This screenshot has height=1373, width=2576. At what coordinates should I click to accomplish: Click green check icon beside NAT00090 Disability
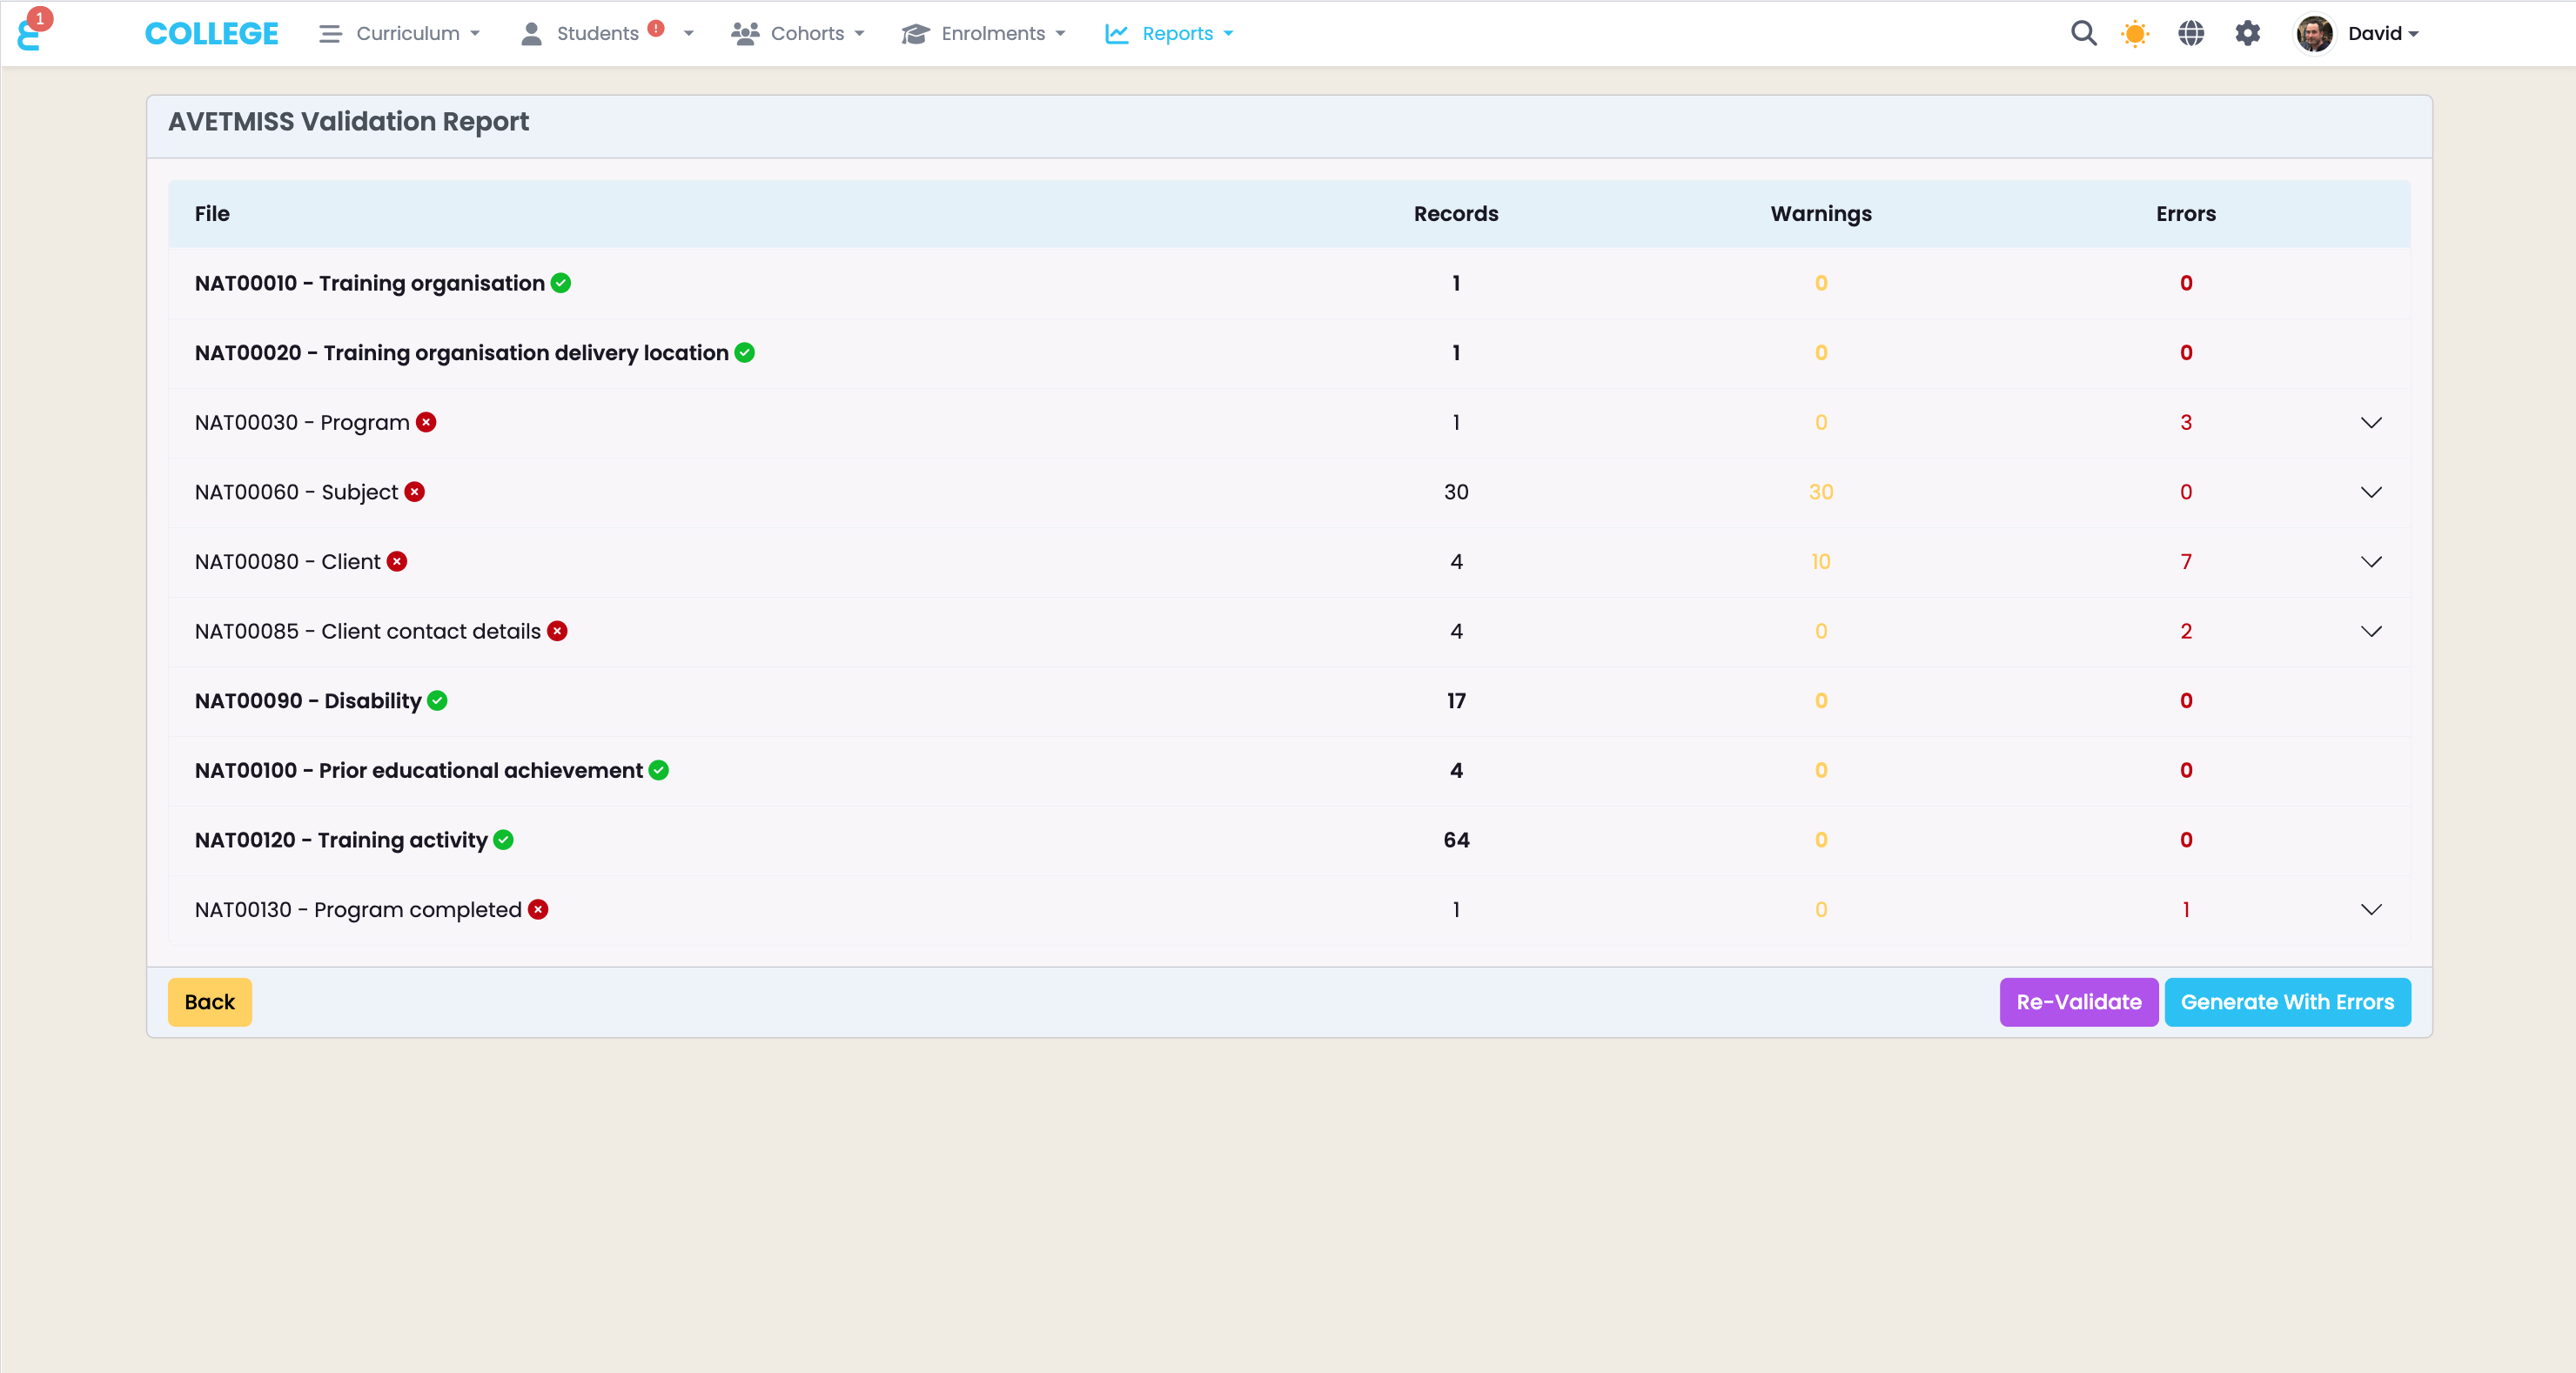(437, 701)
